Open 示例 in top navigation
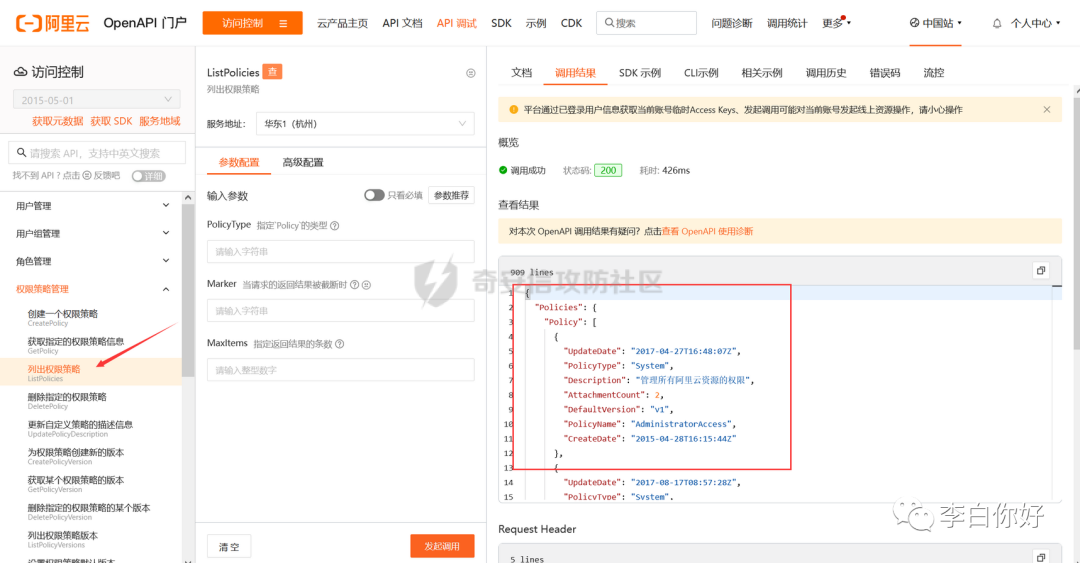The height and width of the screenshot is (563, 1080). click(x=536, y=23)
